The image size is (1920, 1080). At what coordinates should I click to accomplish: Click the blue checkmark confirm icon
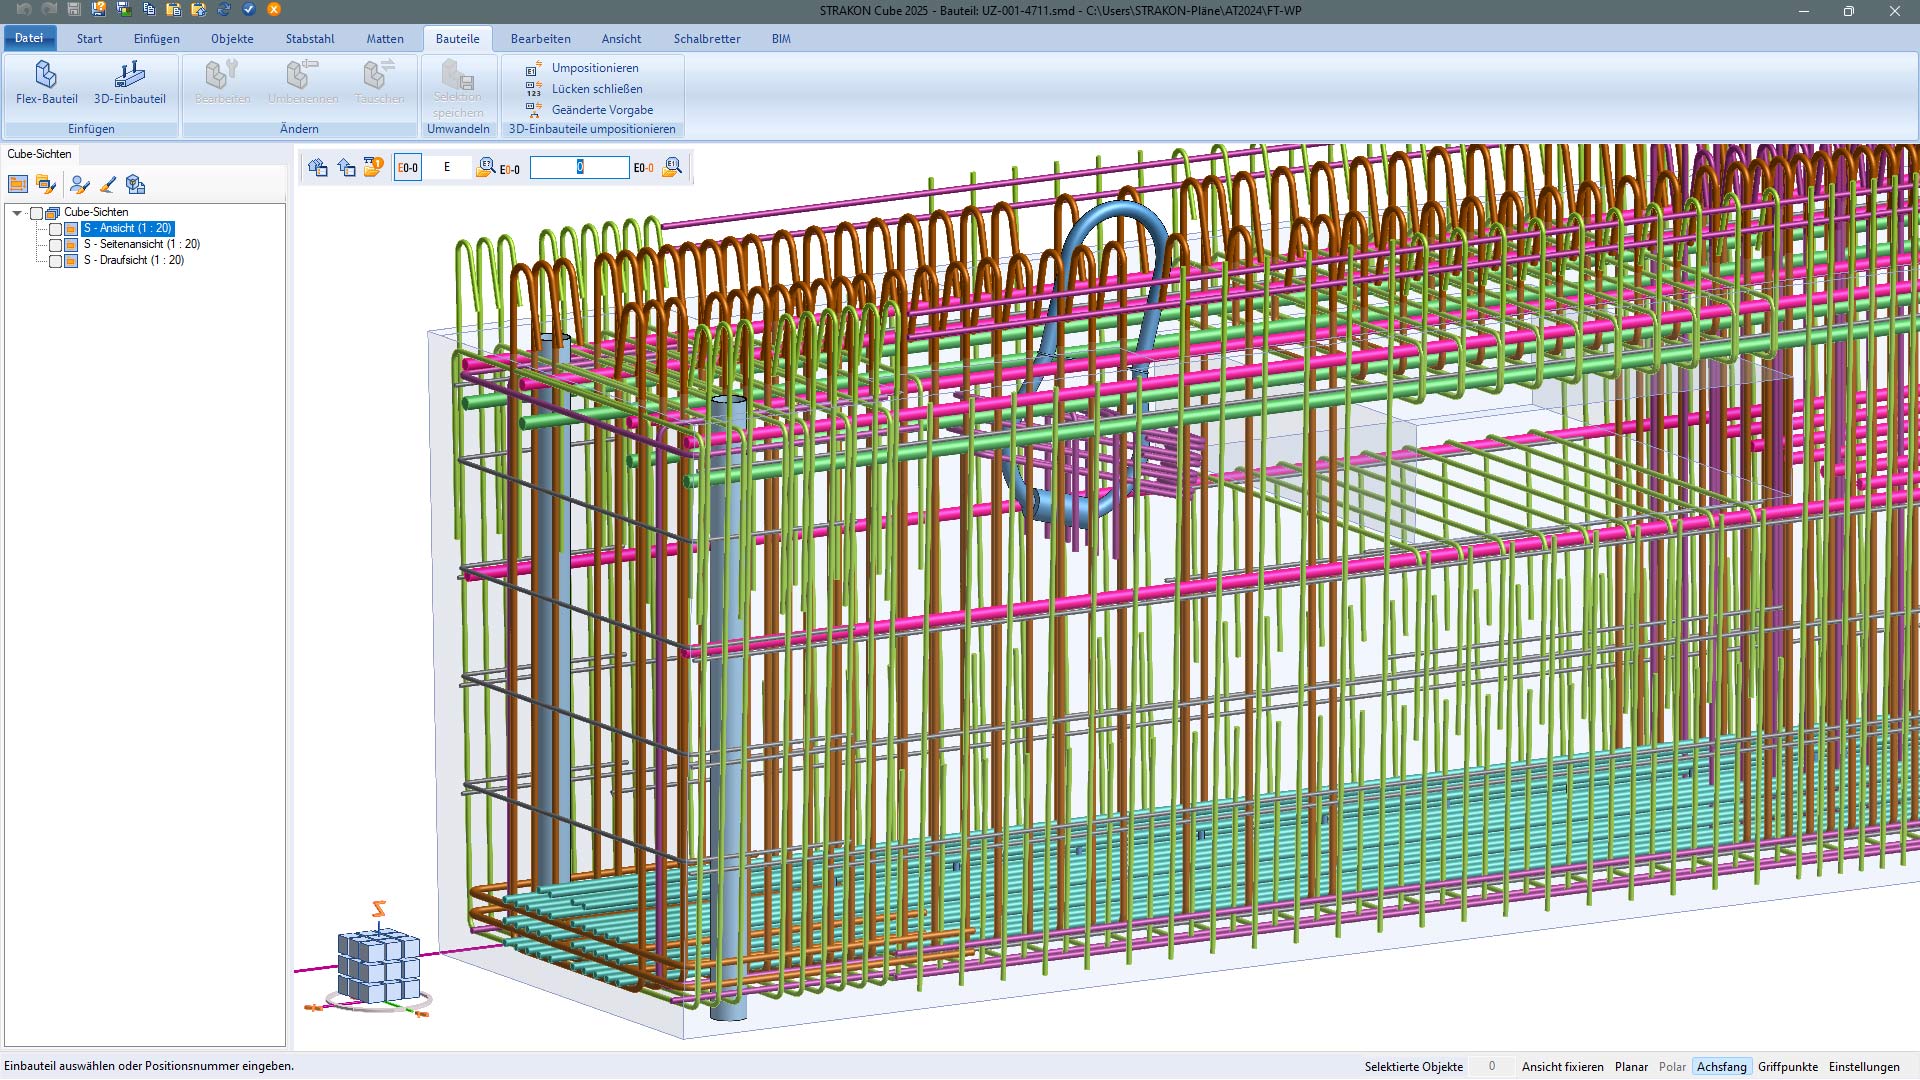(x=249, y=10)
